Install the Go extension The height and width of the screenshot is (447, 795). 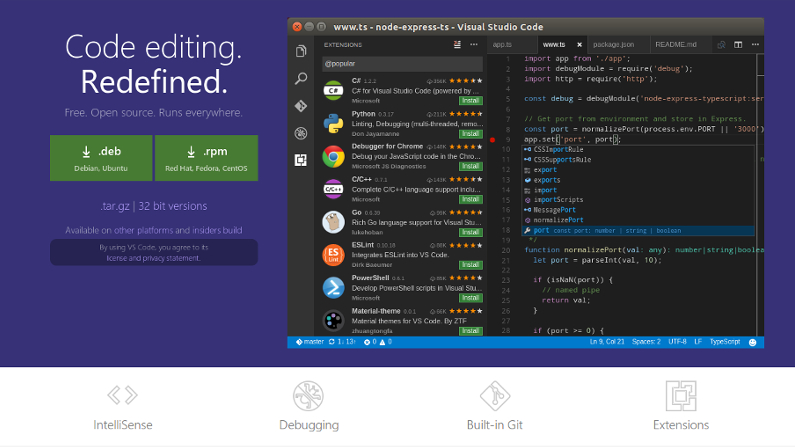click(x=471, y=232)
